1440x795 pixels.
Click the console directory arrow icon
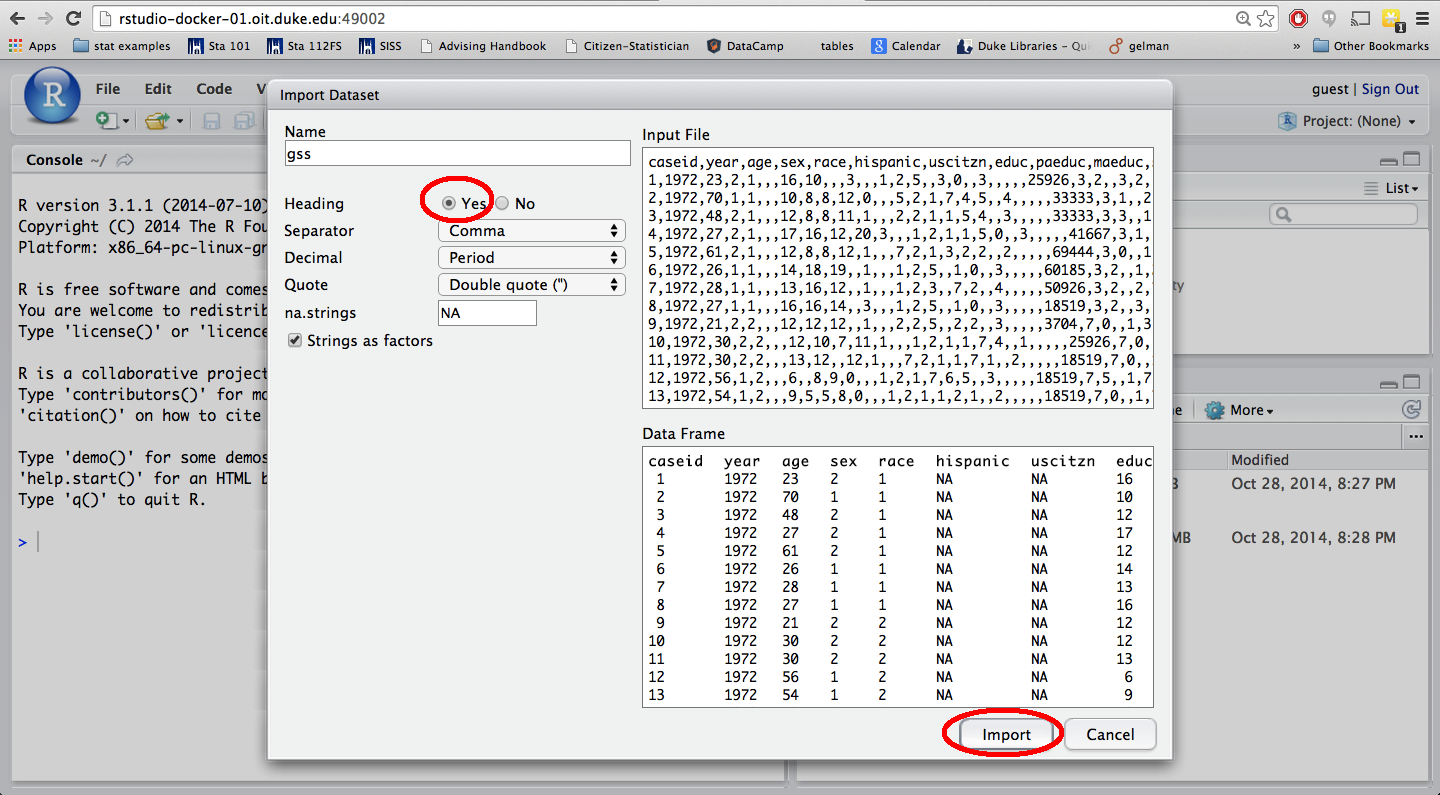[125, 160]
